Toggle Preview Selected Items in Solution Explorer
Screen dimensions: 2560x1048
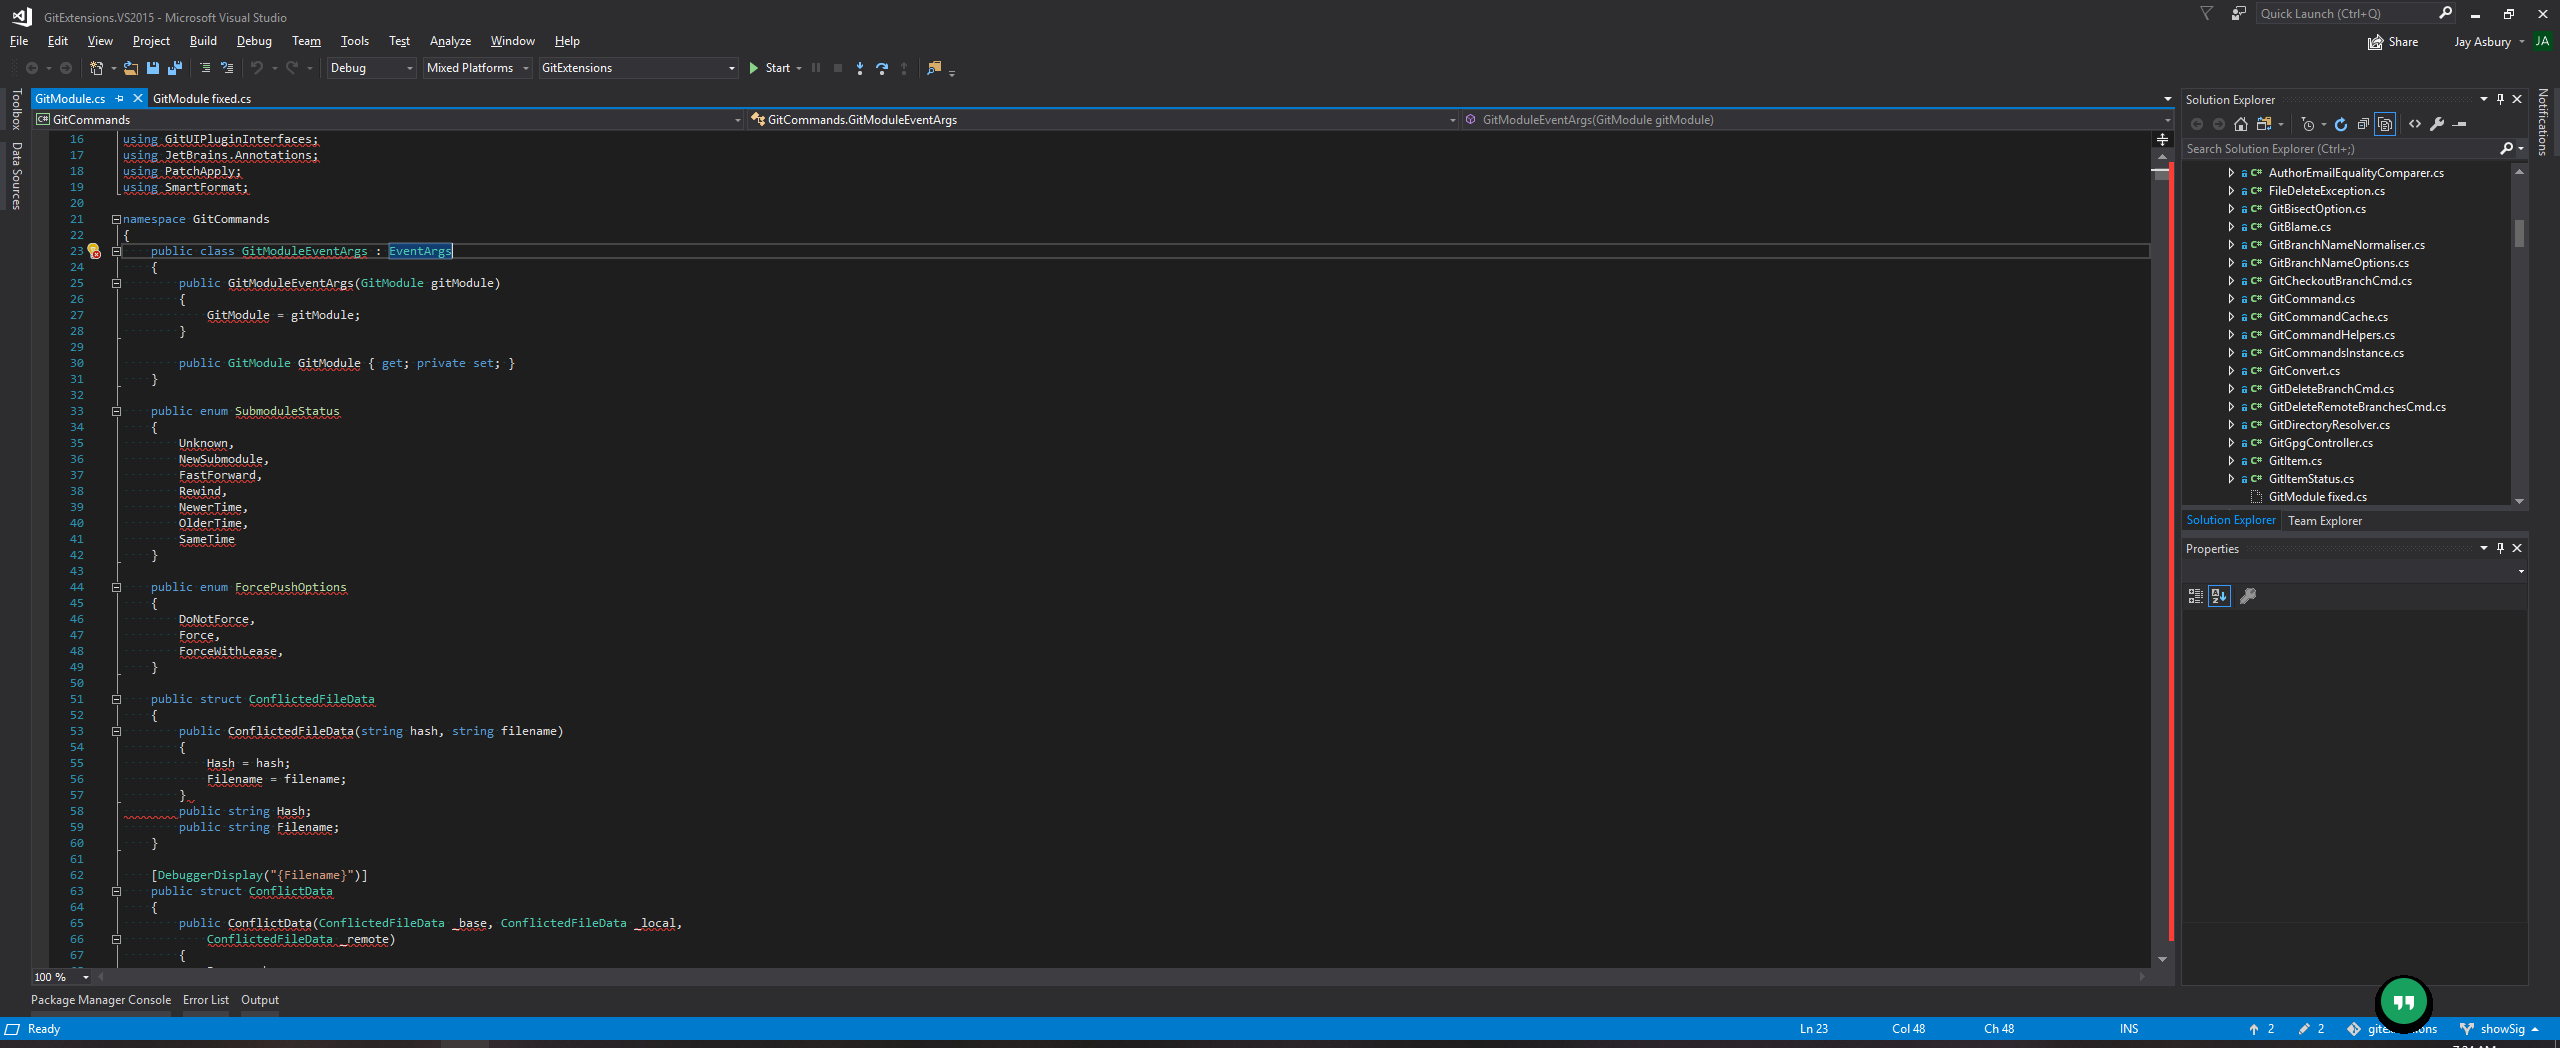(2461, 124)
